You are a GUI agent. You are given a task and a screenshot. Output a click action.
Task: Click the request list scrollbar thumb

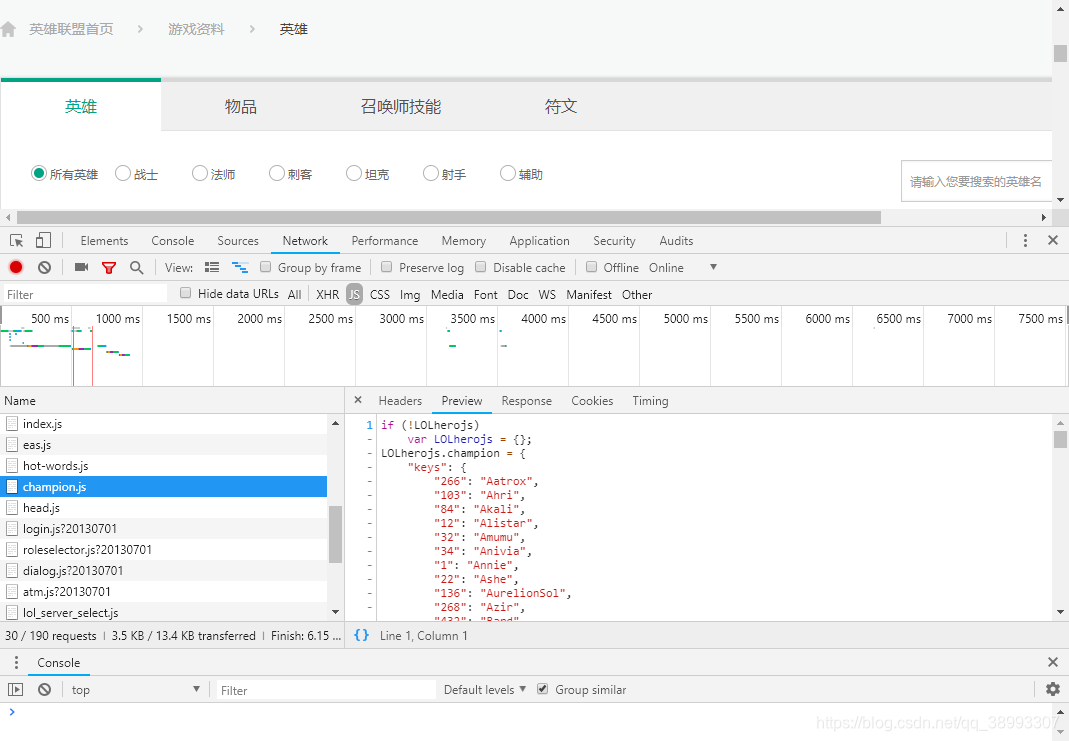(x=335, y=534)
